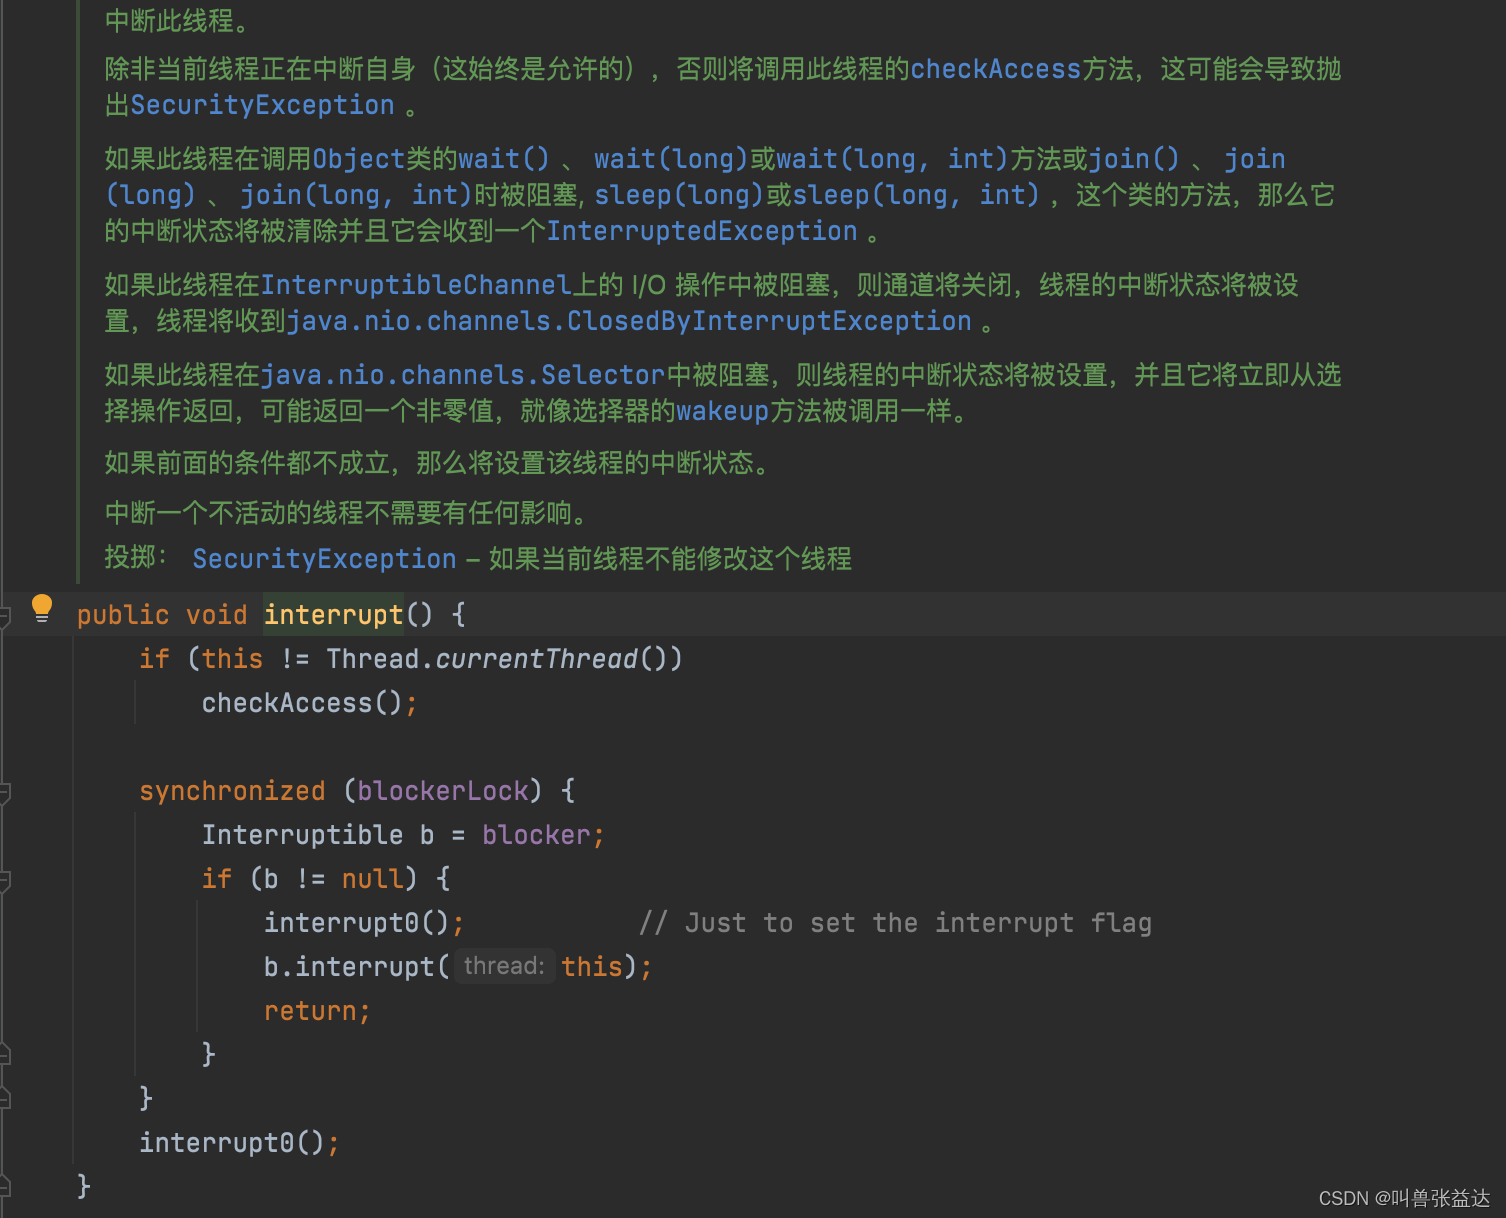The image size is (1506, 1218).
Task: Open the SecurityException link beside 投掷
Action: click(324, 559)
